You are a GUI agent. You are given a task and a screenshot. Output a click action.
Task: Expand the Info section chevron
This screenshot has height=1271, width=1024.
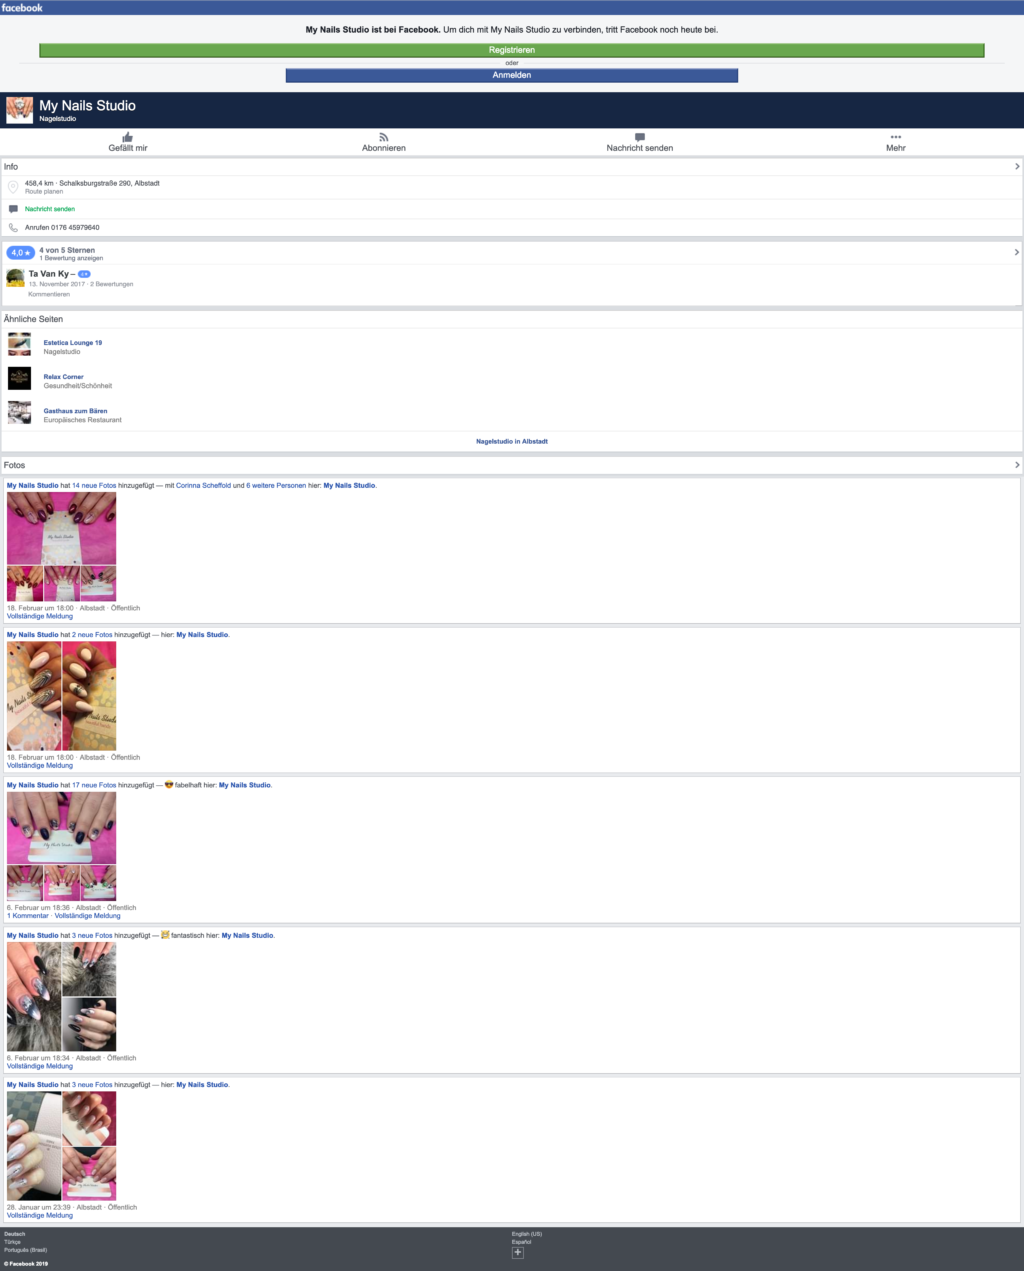point(1016,167)
